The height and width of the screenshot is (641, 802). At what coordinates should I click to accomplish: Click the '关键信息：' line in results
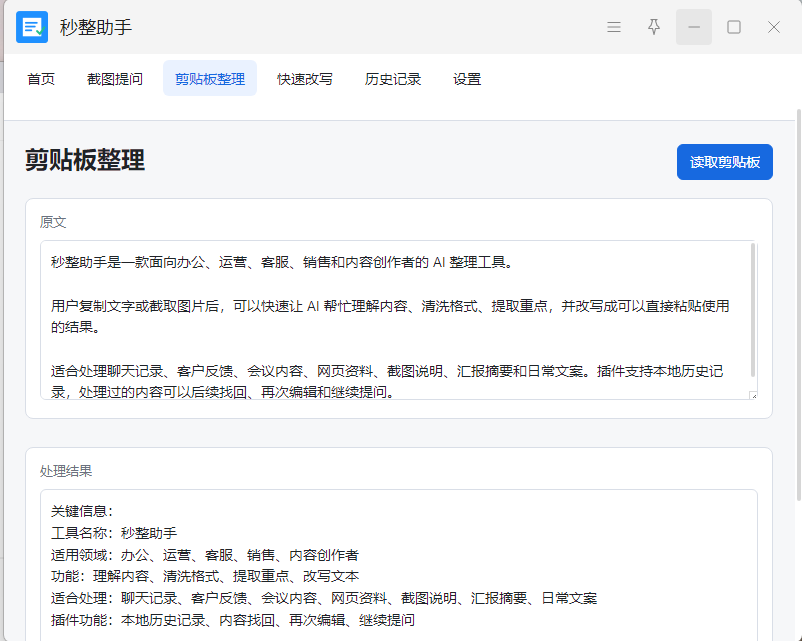tap(82, 511)
